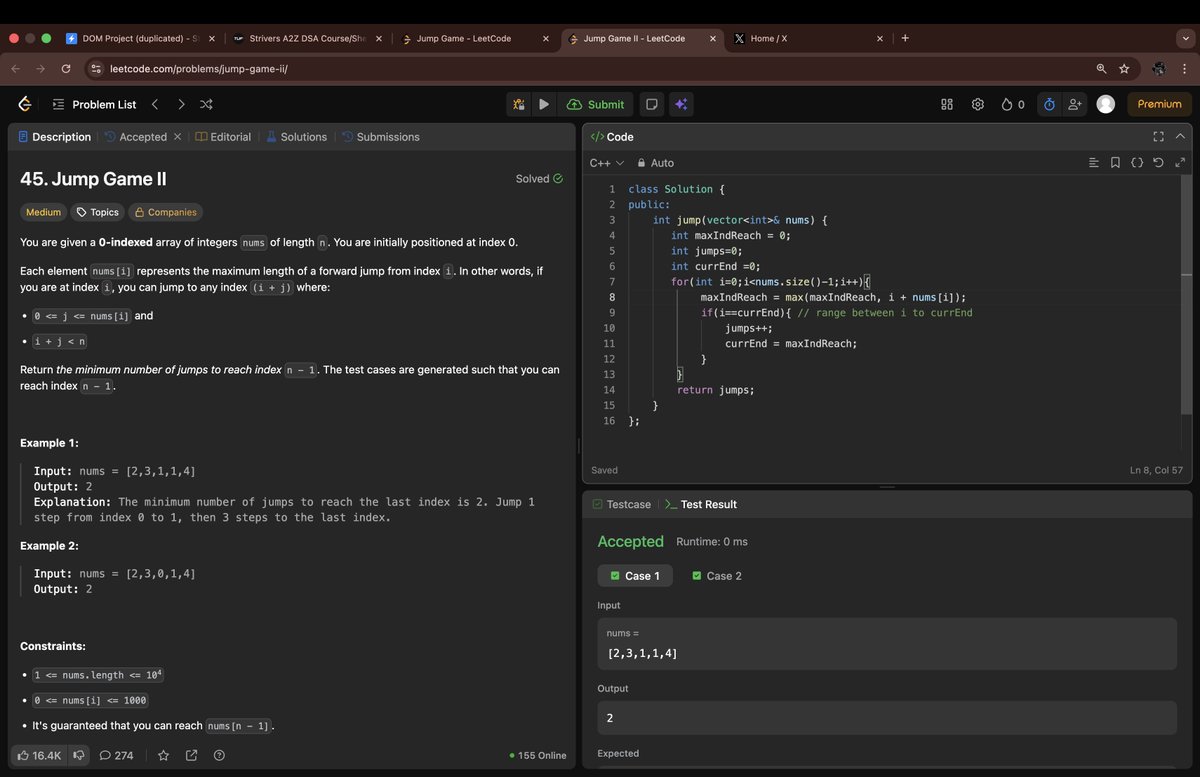Start the debugger icon beside Run
This screenshot has height=777, width=1200.
[x=519, y=104]
